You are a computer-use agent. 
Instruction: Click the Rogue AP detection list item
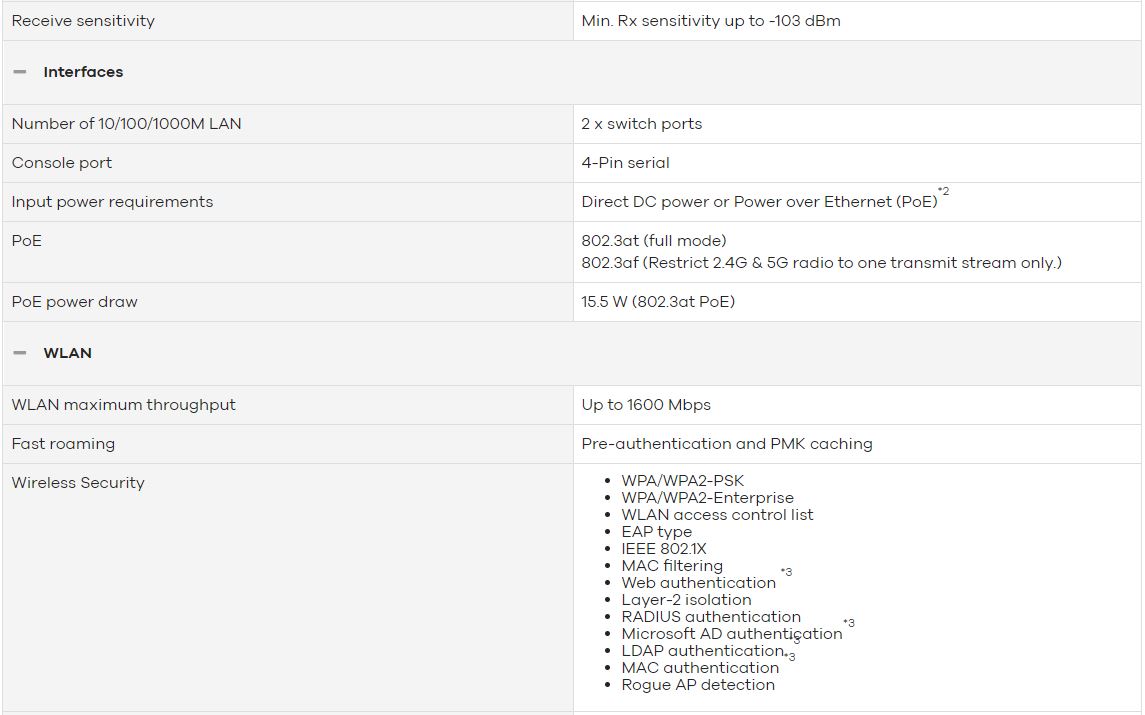point(698,685)
